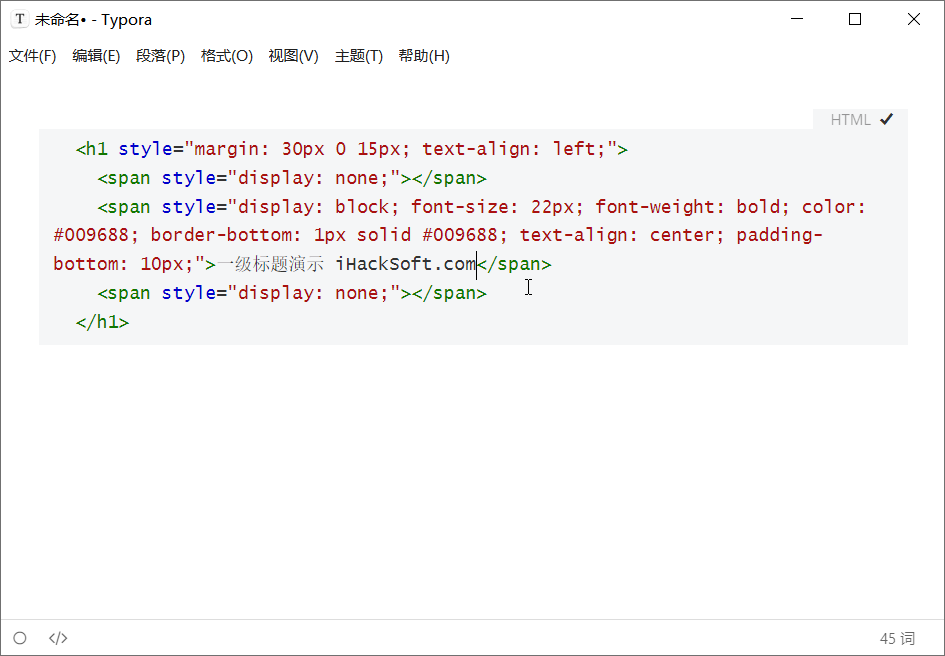Maximize the Typora window
Screen dimensions: 945x656
(x=855, y=19)
